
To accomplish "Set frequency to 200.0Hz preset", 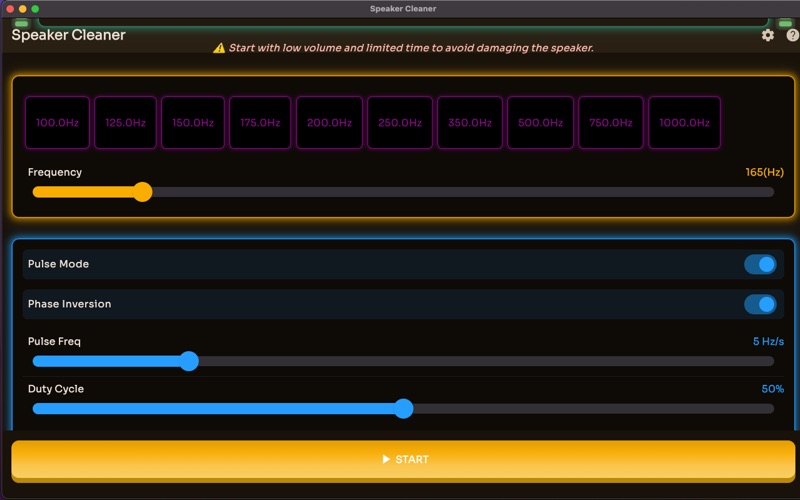I will (329, 123).
